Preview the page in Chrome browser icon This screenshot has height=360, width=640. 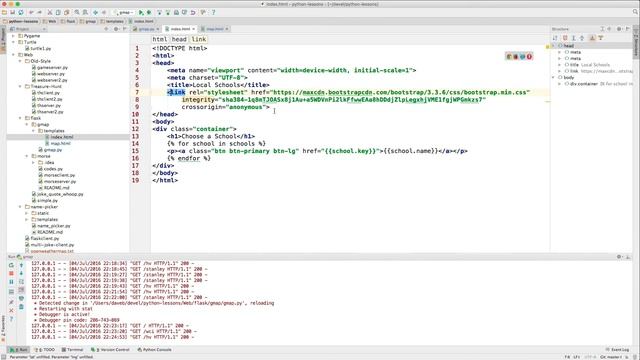pyautogui.click(x=509, y=56)
